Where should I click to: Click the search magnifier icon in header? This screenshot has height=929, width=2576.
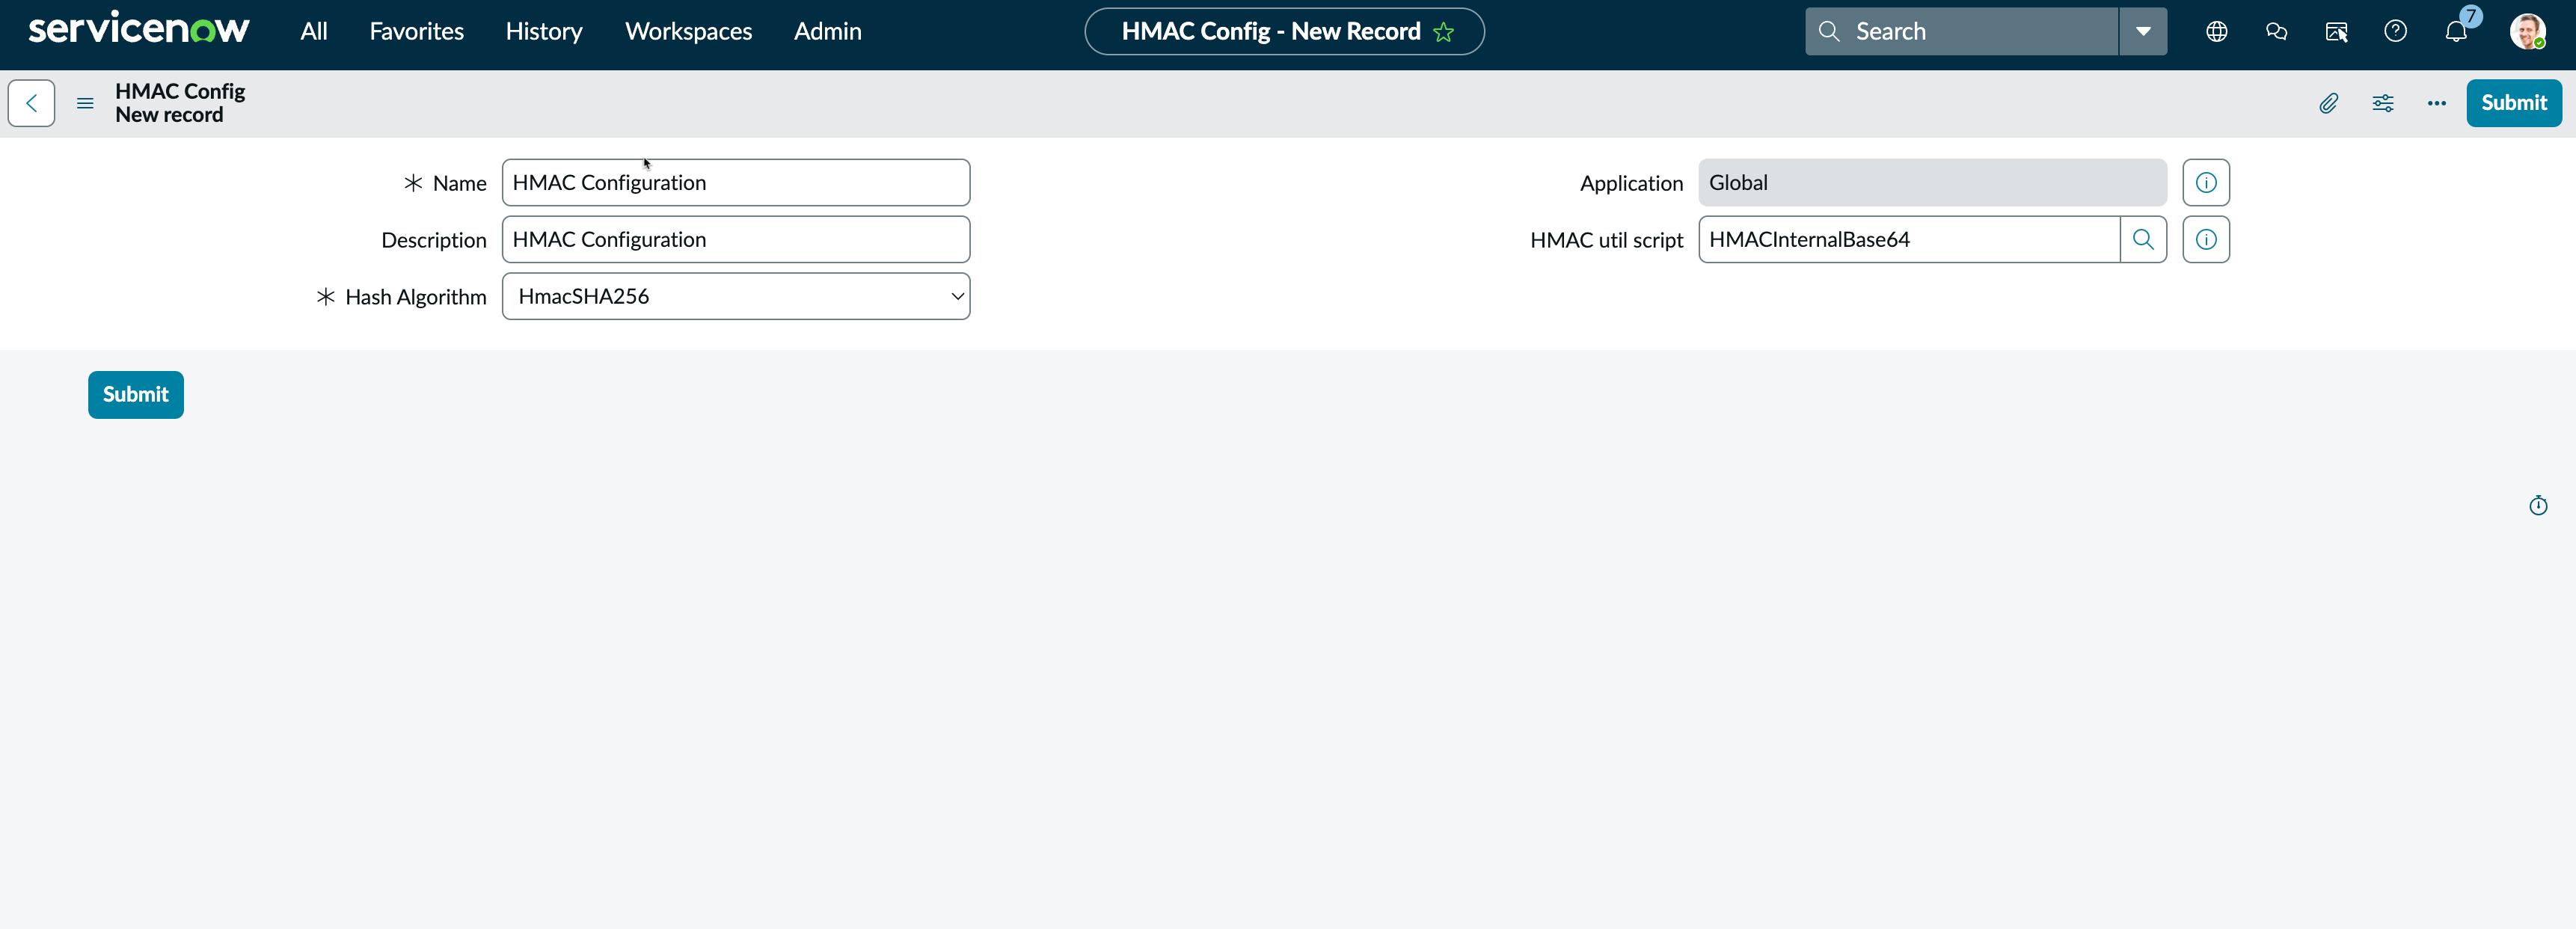1829,32
